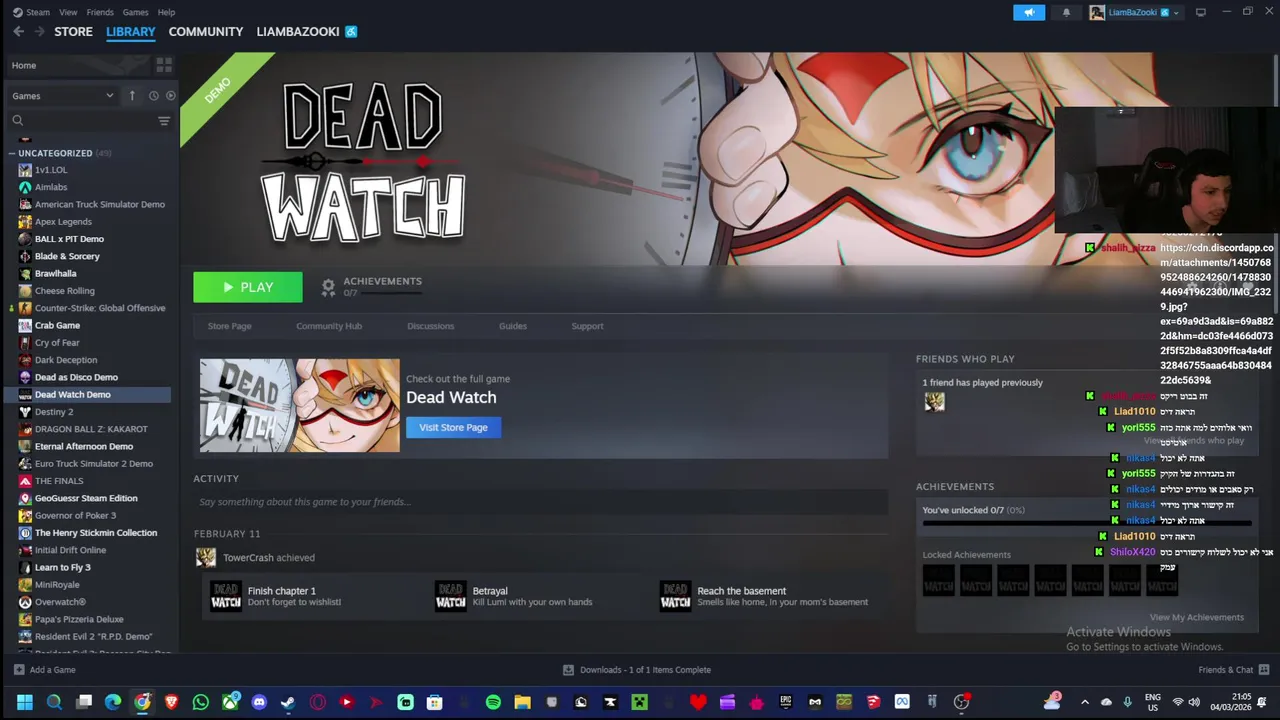Expand LiamBaZooki account dropdown arrow
This screenshot has height=720, width=1280.
(x=1176, y=13)
